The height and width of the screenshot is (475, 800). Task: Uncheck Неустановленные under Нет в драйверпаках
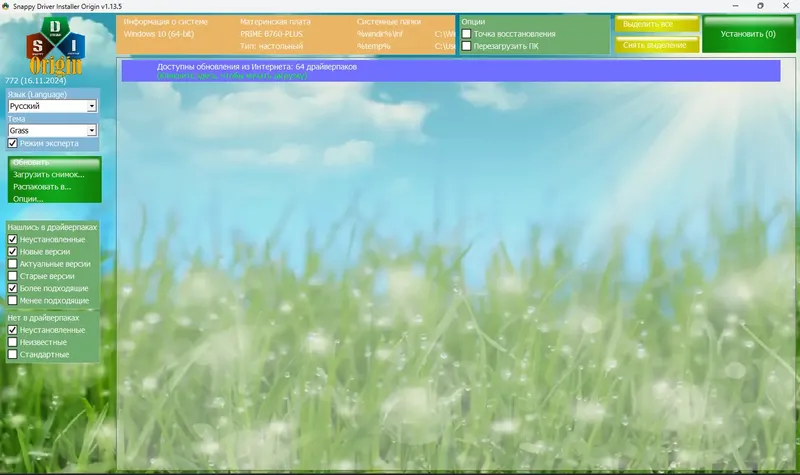click(13, 330)
